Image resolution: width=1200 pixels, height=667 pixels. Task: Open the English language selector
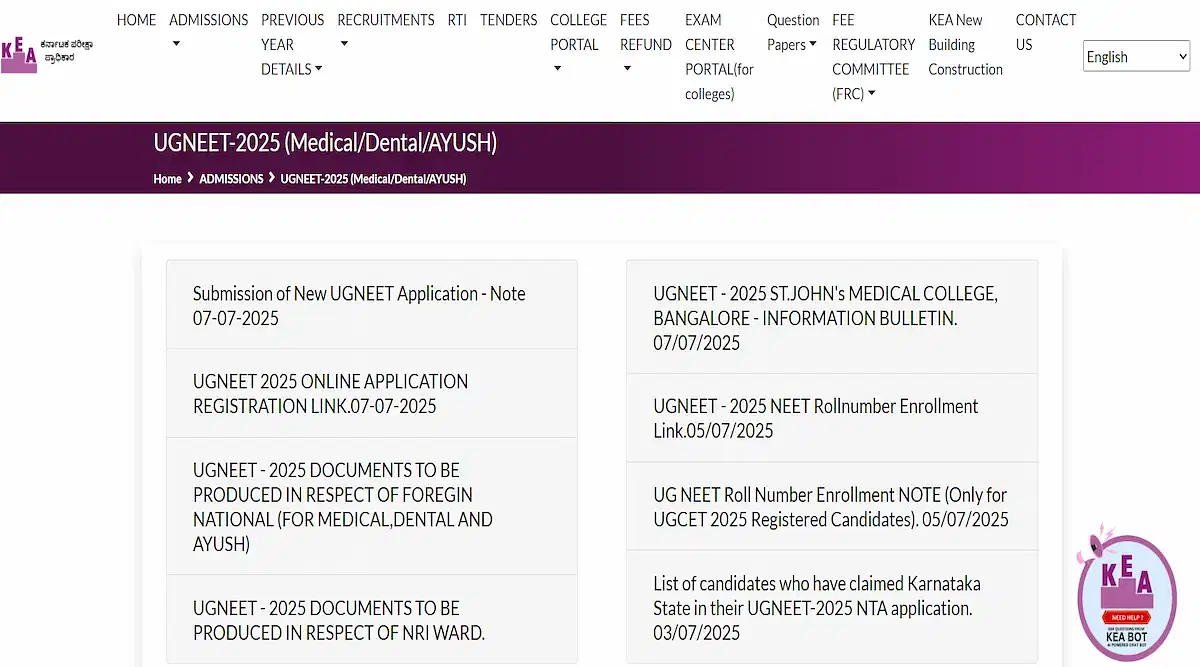(x=1137, y=57)
